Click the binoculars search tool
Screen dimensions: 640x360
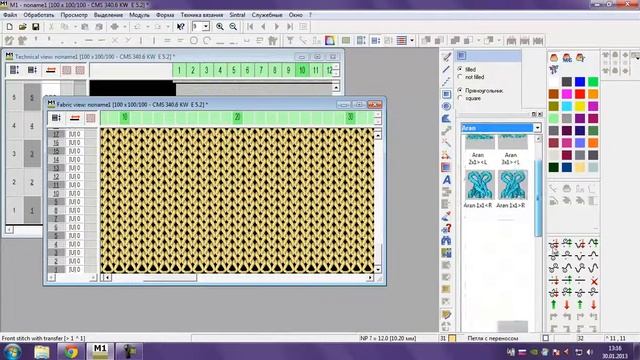pyautogui.click(x=447, y=241)
